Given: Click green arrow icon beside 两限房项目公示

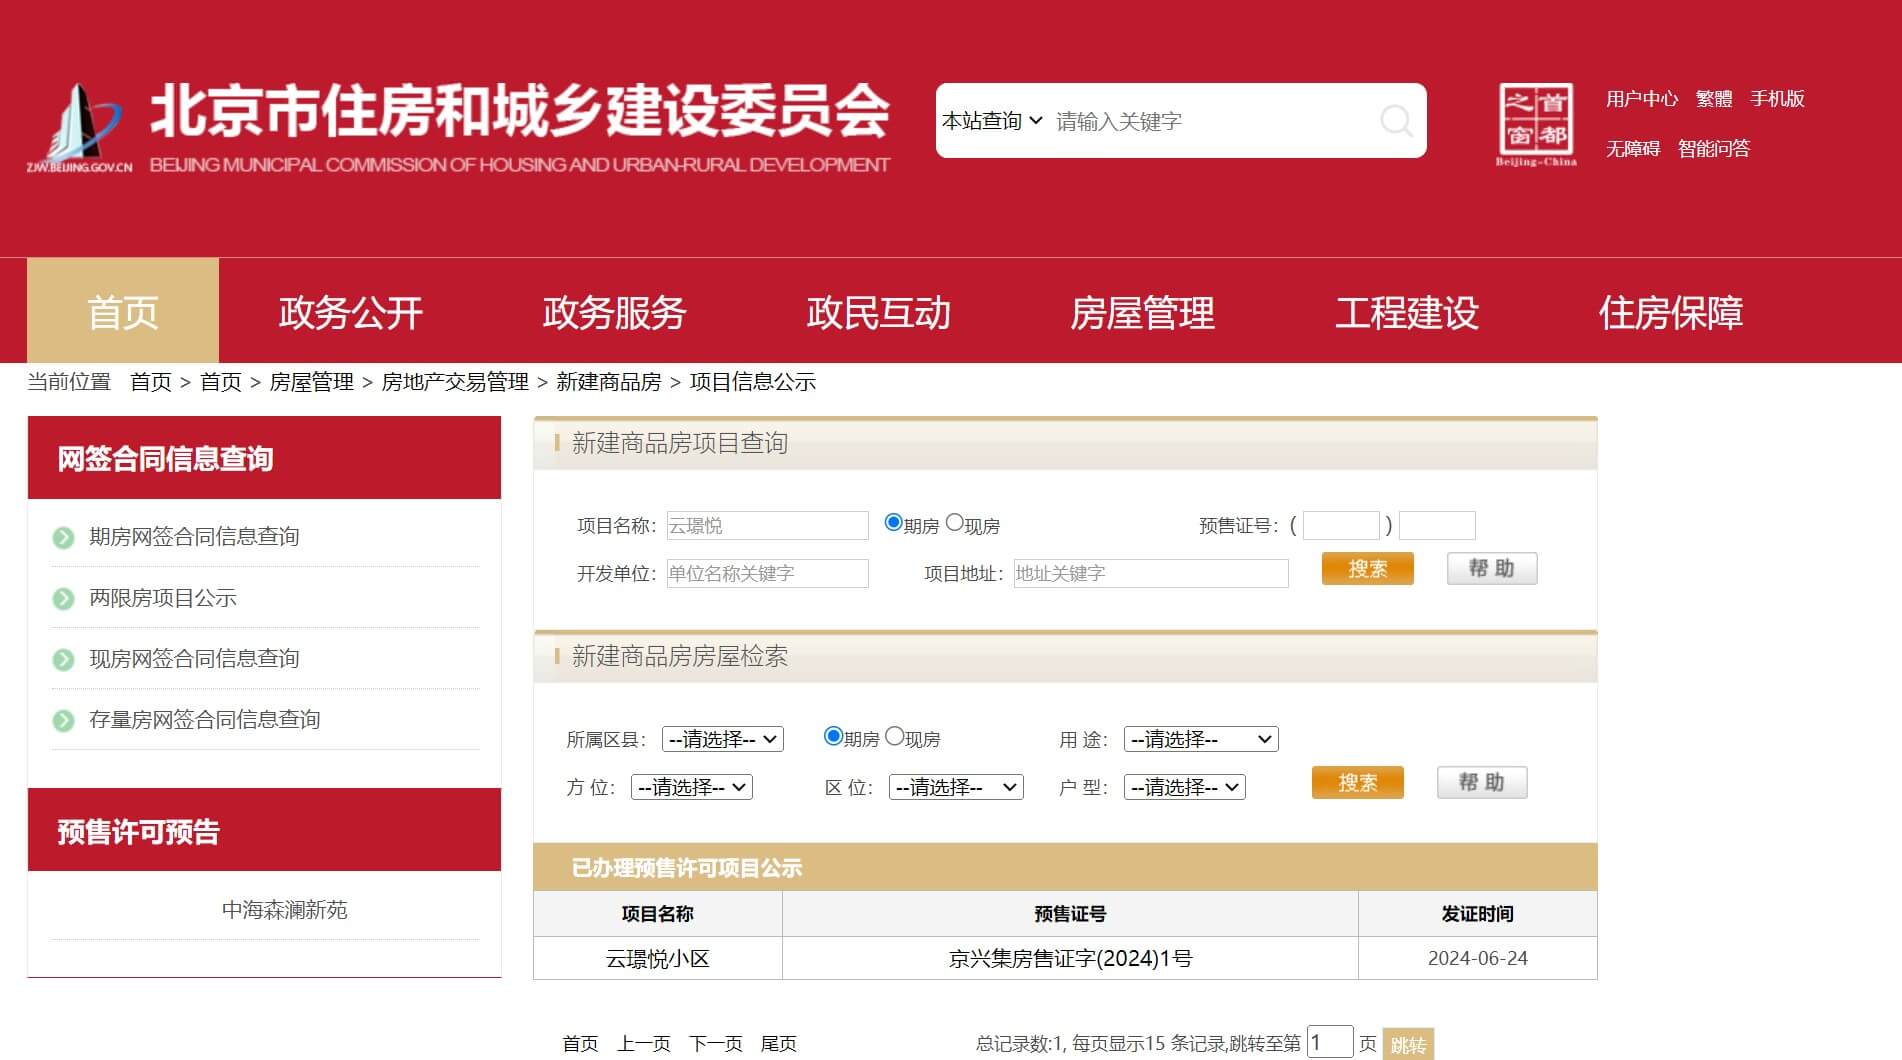Looking at the screenshot, I should pyautogui.click(x=63, y=599).
